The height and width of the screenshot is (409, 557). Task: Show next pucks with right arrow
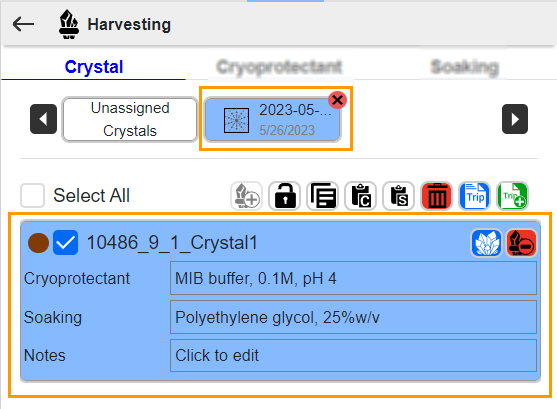pyautogui.click(x=515, y=119)
